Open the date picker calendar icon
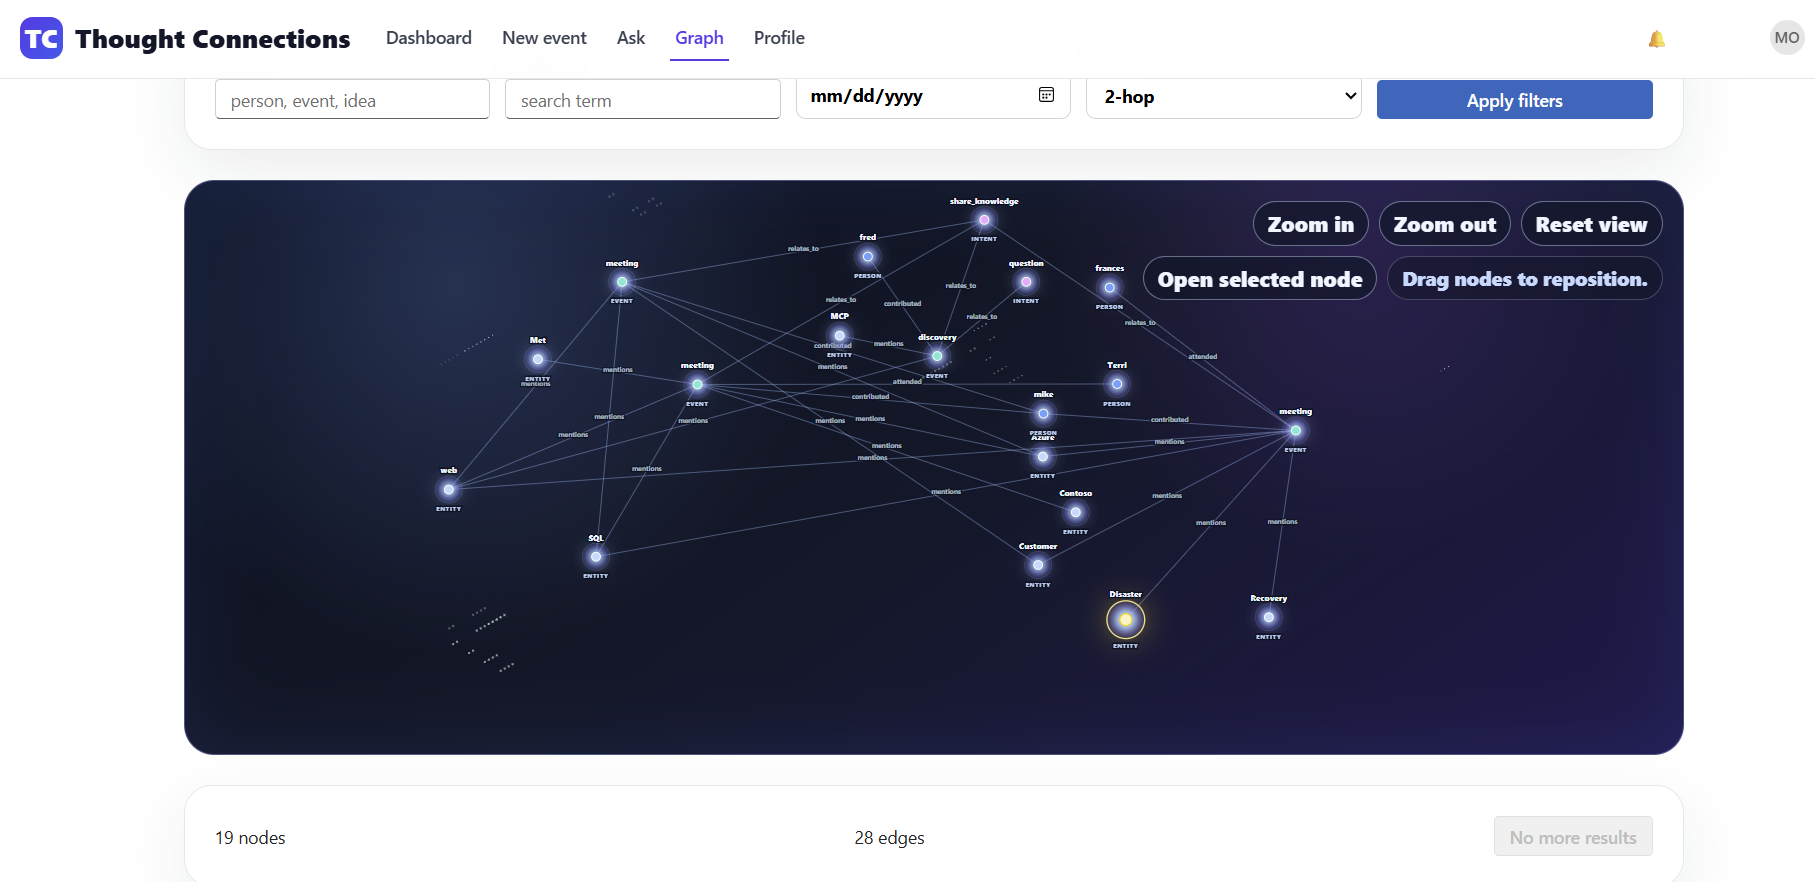Screen dimensions: 1815x882 coord(1046,95)
